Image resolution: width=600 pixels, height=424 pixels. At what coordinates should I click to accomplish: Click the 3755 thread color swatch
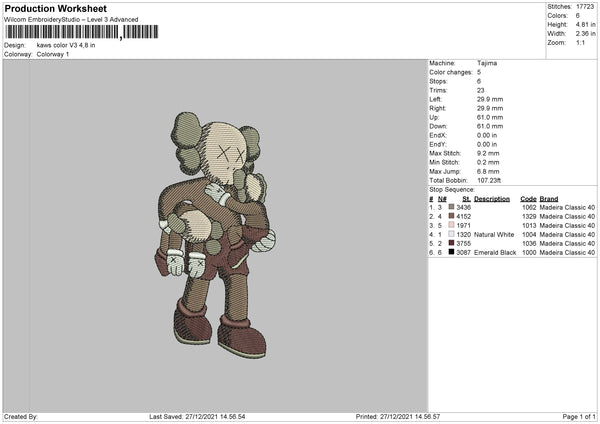pyautogui.click(x=451, y=243)
